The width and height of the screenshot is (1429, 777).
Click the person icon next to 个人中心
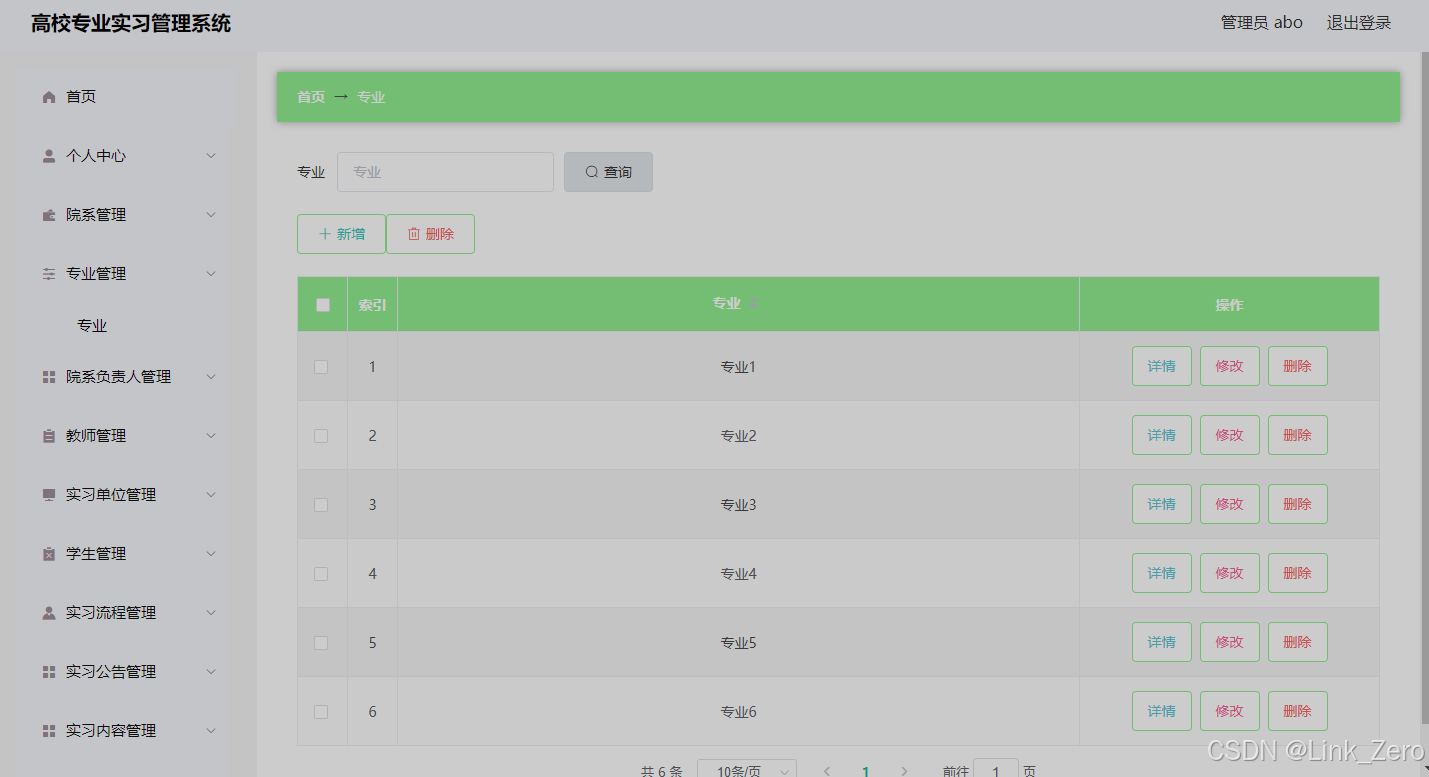pos(47,155)
